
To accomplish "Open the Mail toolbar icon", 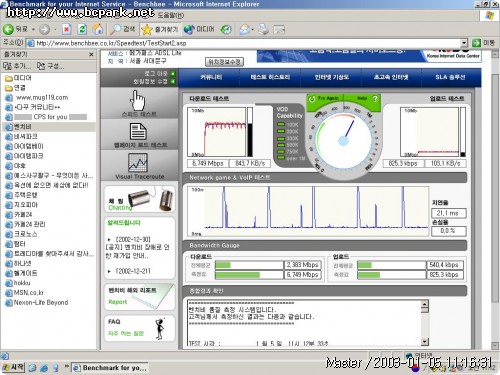I will click(244, 30).
